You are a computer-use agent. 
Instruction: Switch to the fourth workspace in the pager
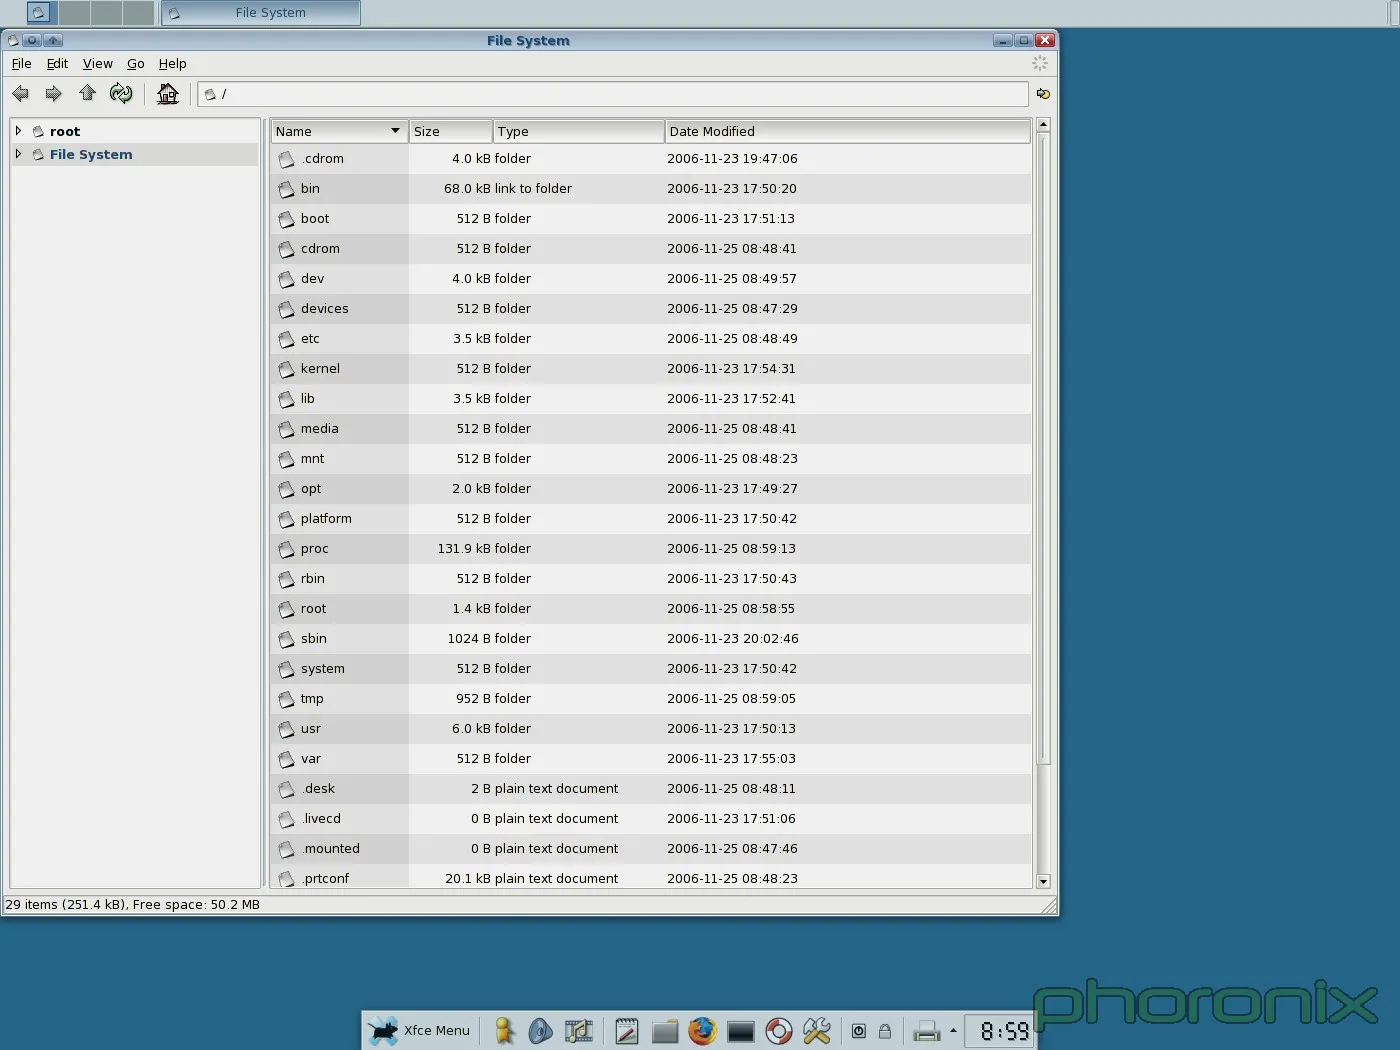click(138, 13)
